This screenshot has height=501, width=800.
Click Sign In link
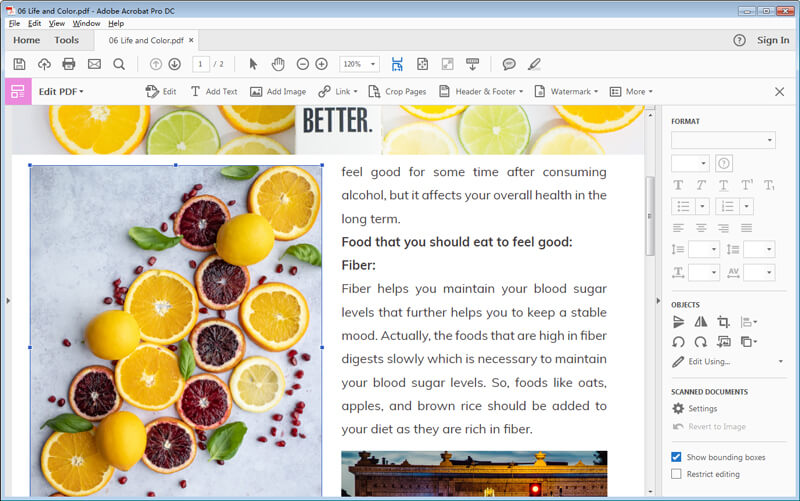[x=773, y=40]
